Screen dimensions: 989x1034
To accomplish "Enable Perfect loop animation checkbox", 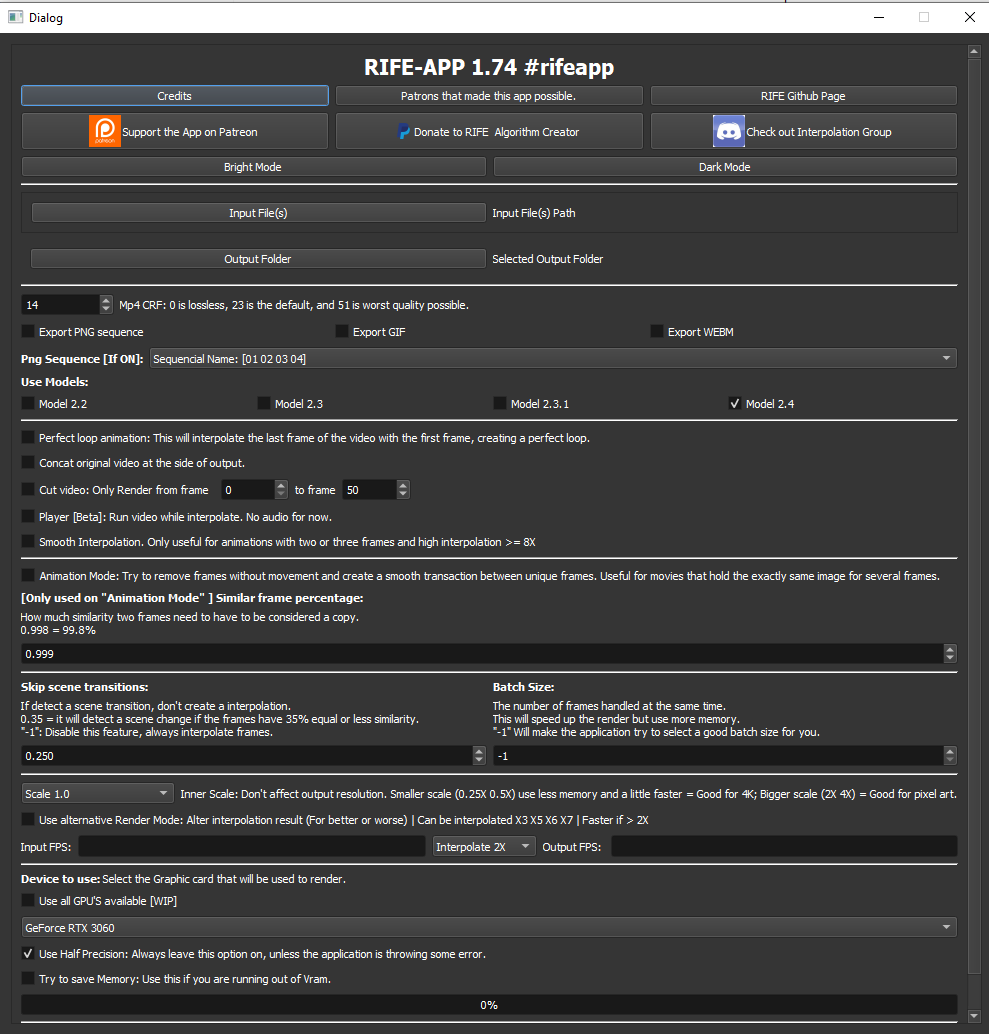I will pyautogui.click(x=28, y=437).
